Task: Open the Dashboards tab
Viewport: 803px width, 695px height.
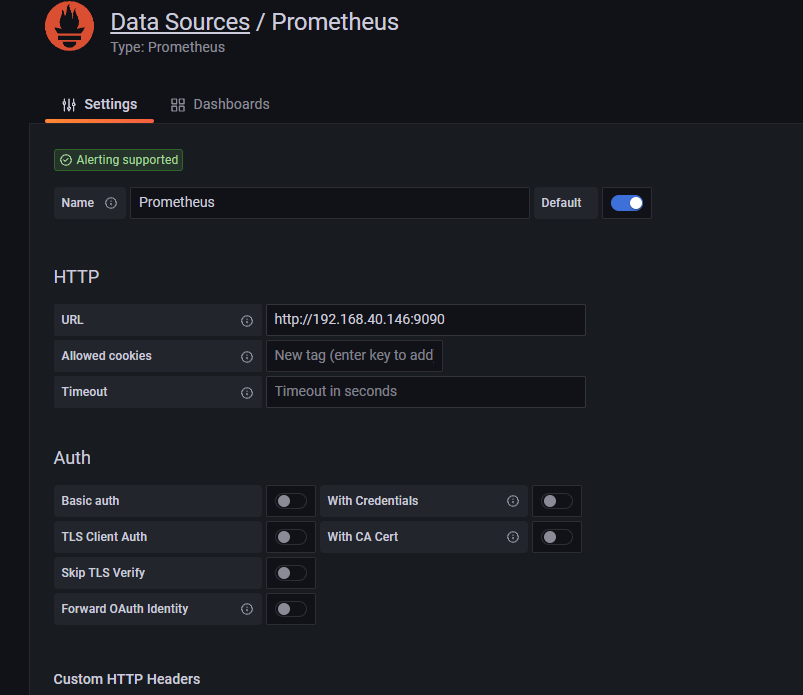Action: coord(220,104)
